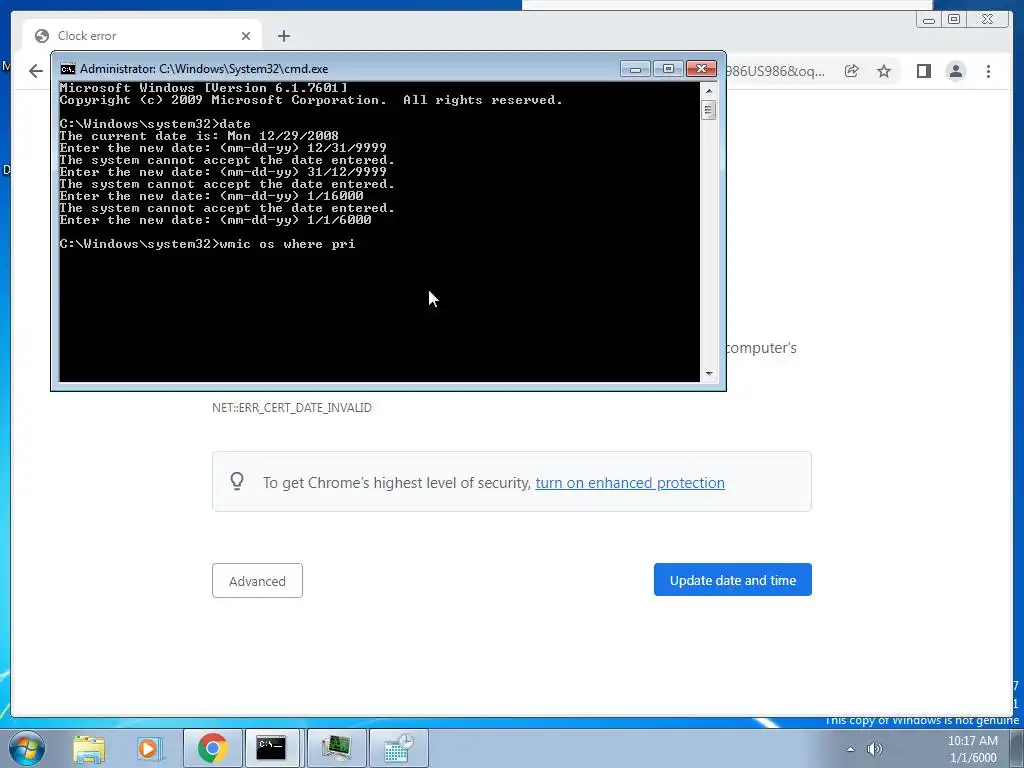This screenshot has height=768, width=1024.
Task: Open Windows Explorer from taskbar
Action: [89, 748]
